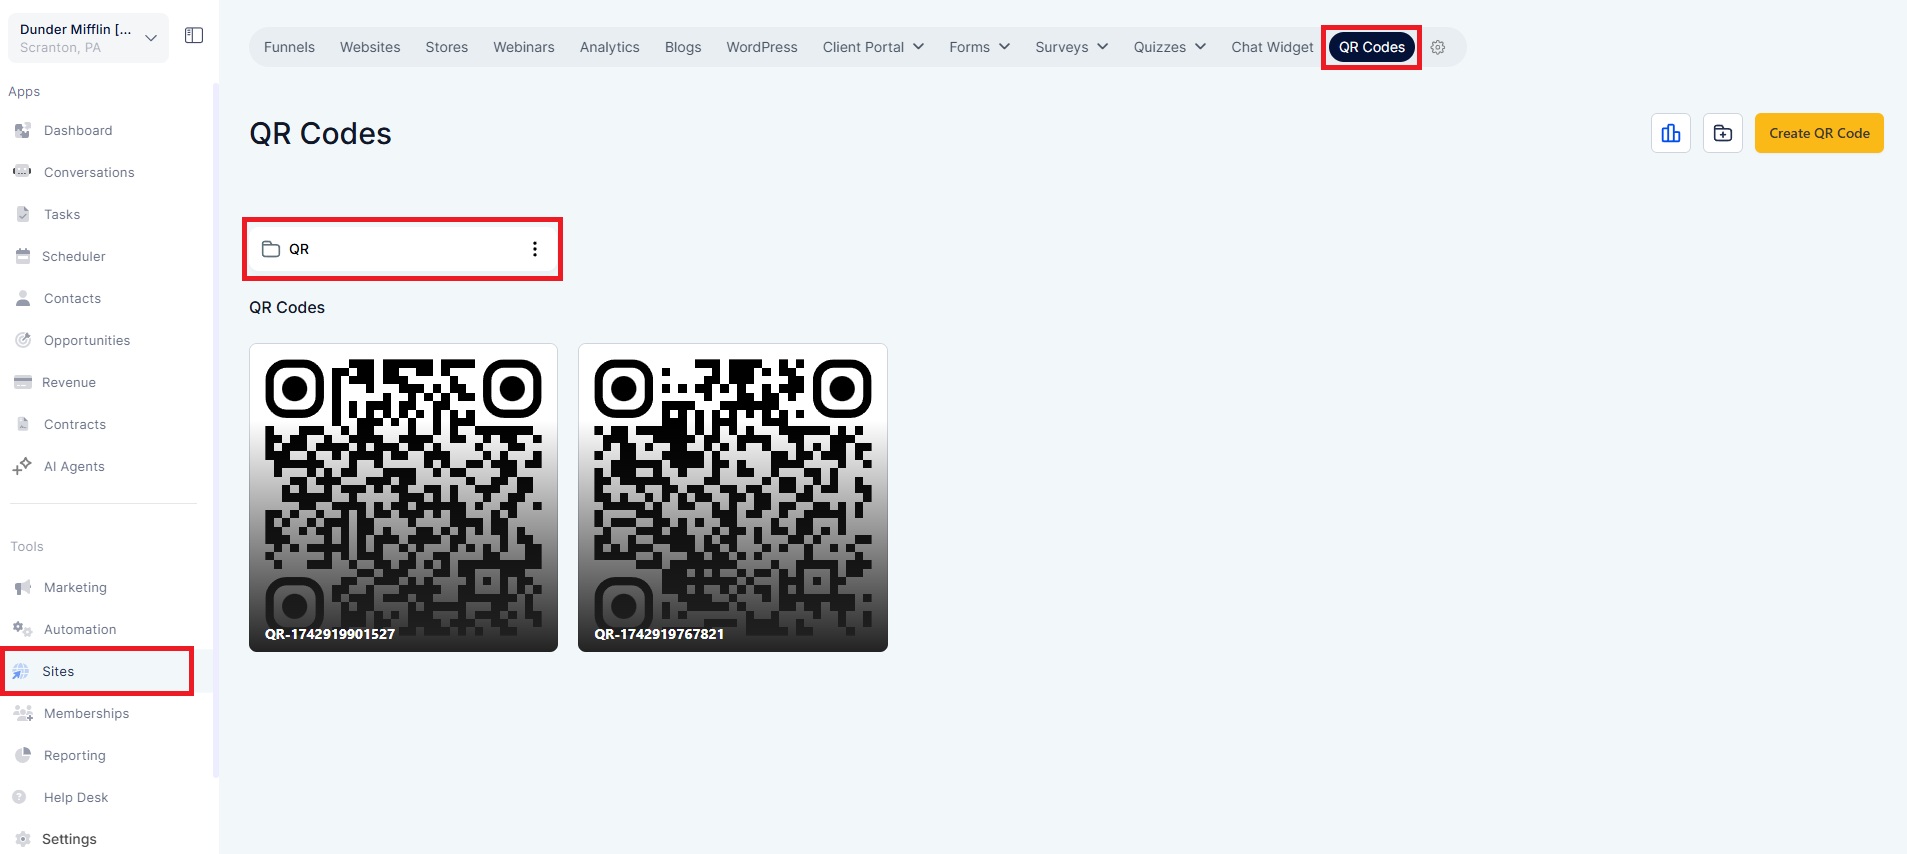This screenshot has height=854, width=1907.
Task: Switch to the Chat Widget tab
Action: [1272, 47]
